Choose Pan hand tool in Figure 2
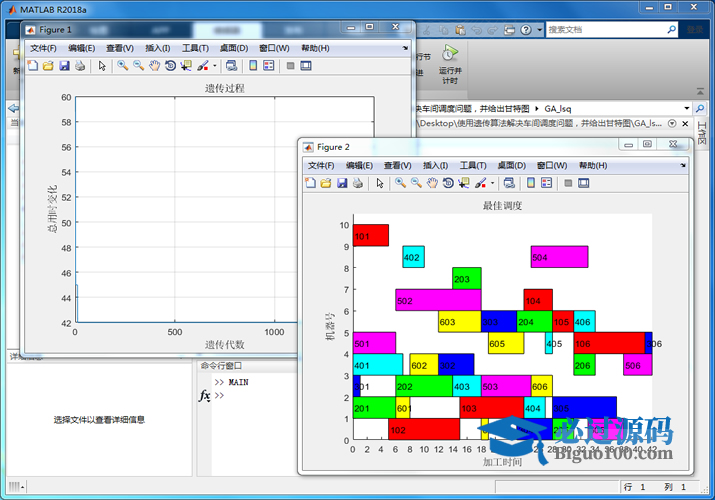The height and width of the screenshot is (500, 715). tap(432, 183)
